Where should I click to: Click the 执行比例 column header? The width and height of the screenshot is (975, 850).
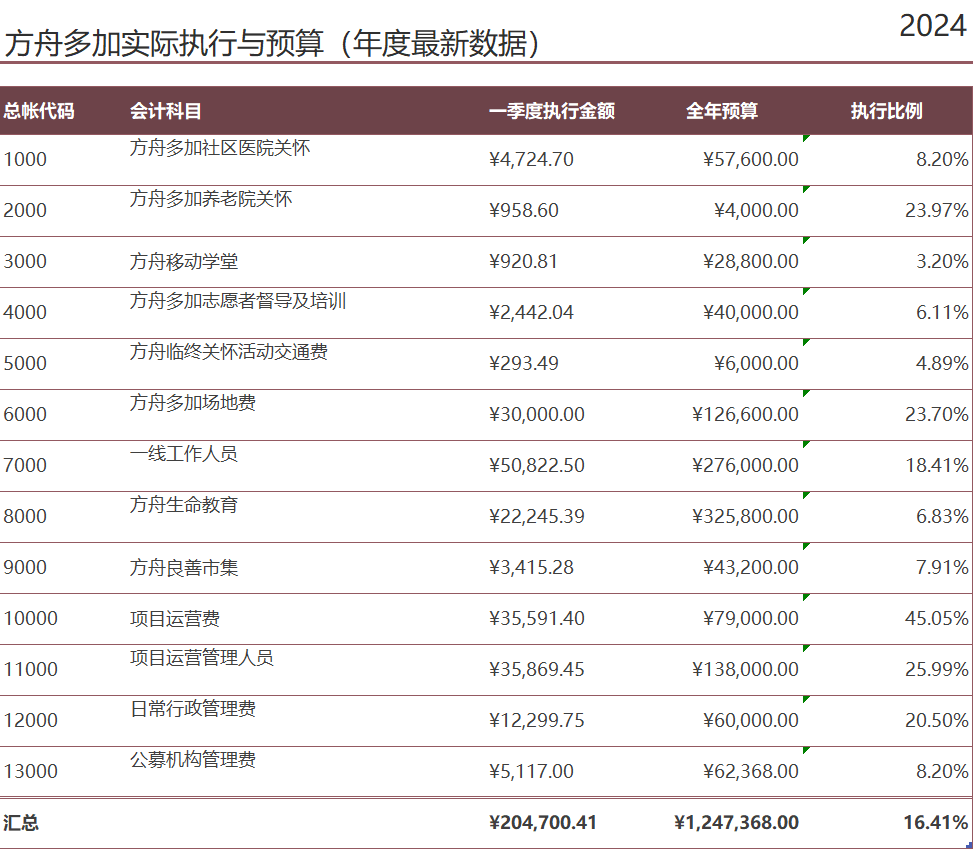(886, 111)
